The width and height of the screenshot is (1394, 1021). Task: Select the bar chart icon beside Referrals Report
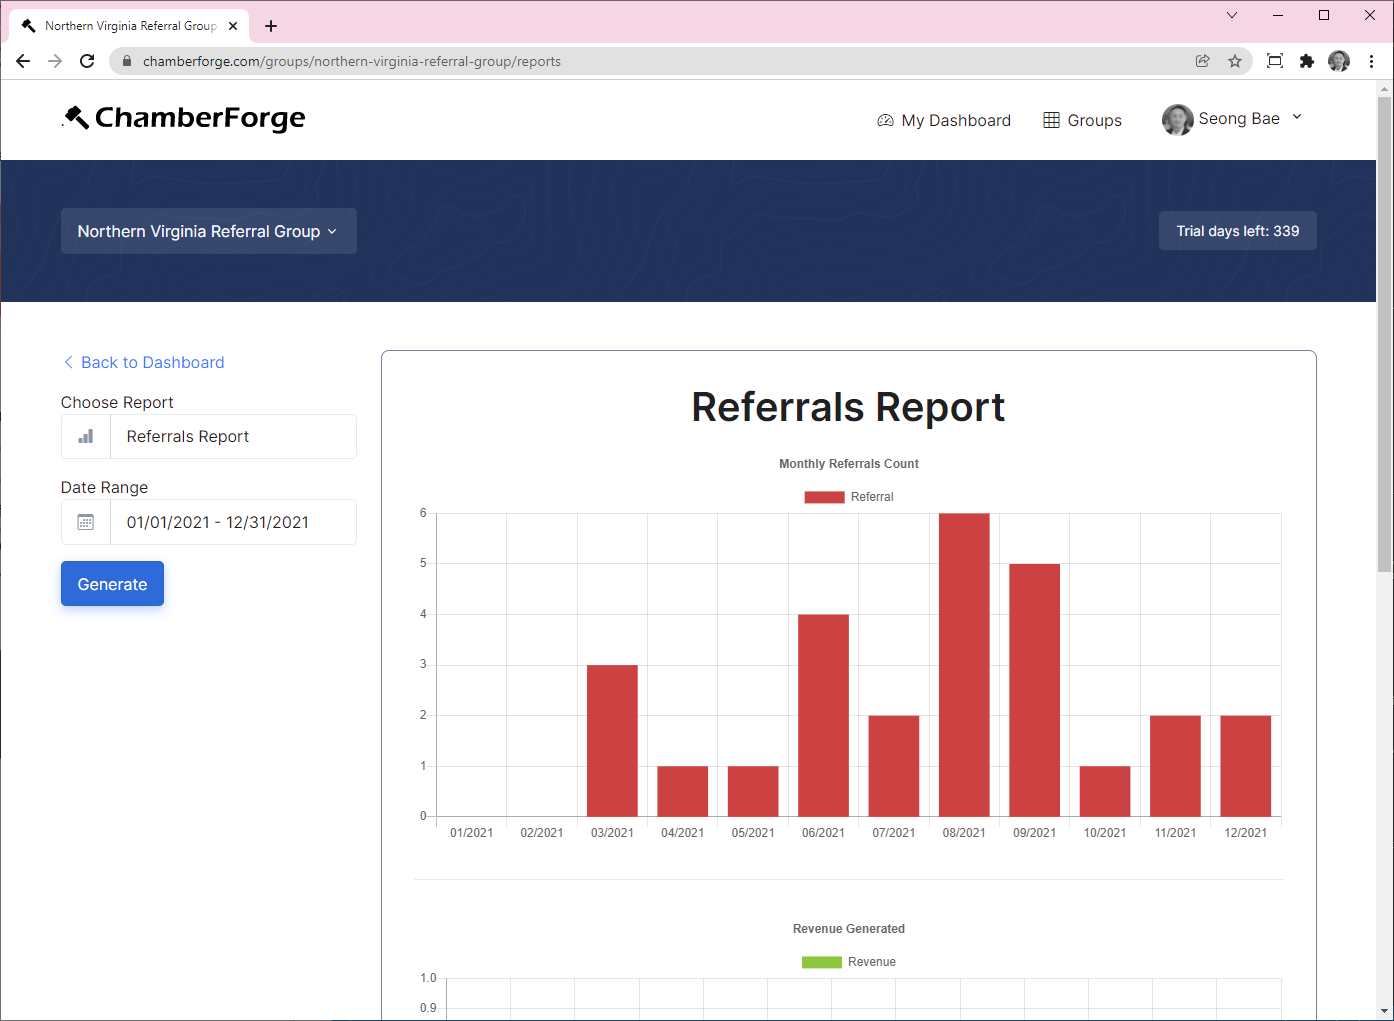(85, 436)
